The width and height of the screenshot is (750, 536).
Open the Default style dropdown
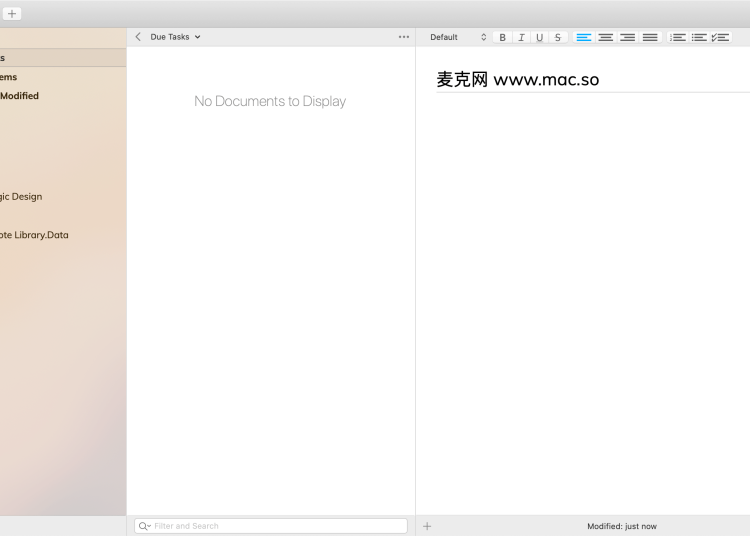coord(458,37)
